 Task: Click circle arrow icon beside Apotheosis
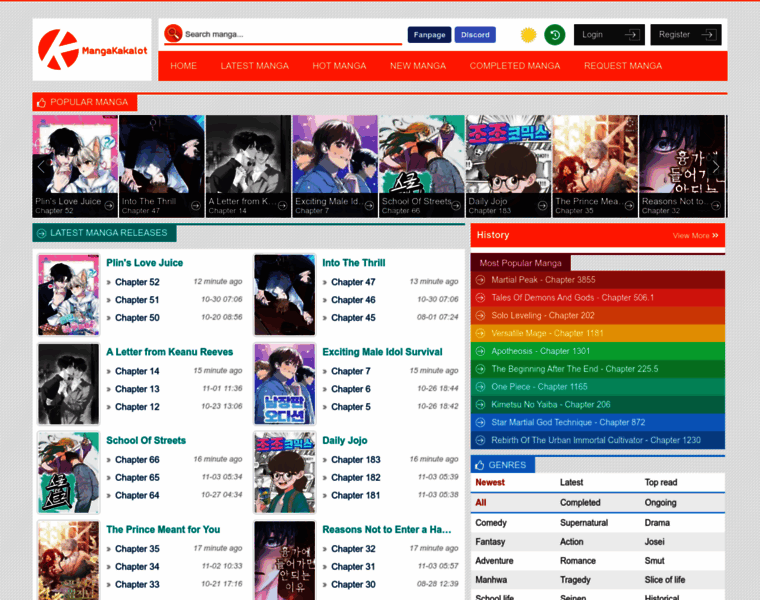click(480, 351)
